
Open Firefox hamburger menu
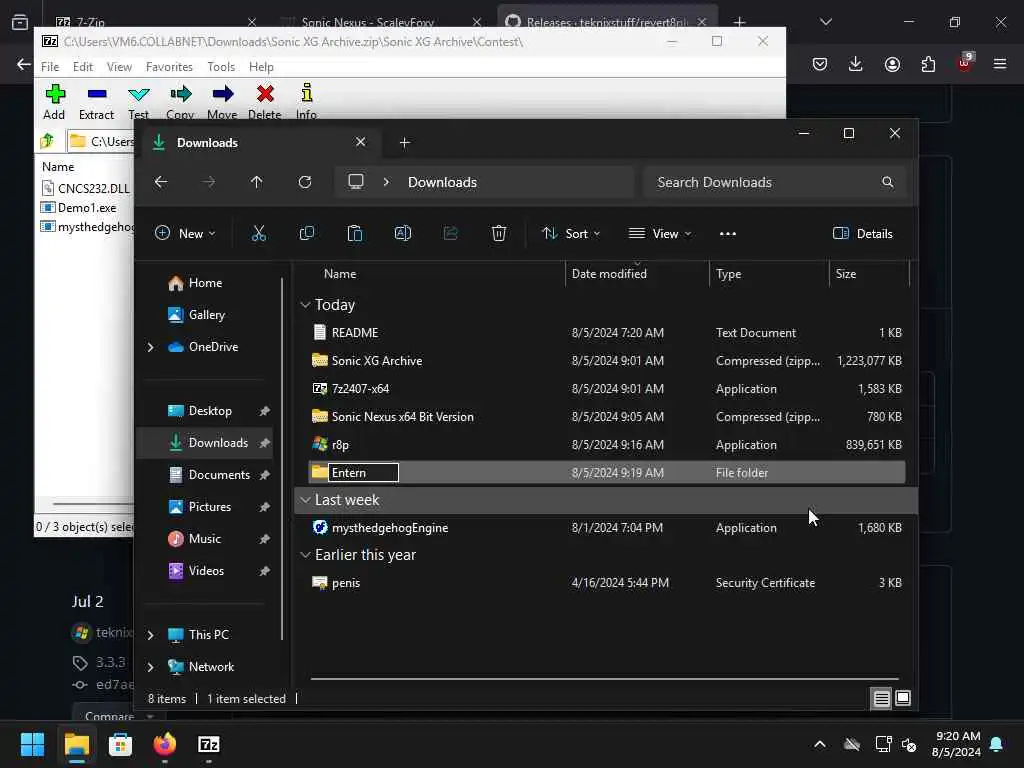pos(1000,64)
